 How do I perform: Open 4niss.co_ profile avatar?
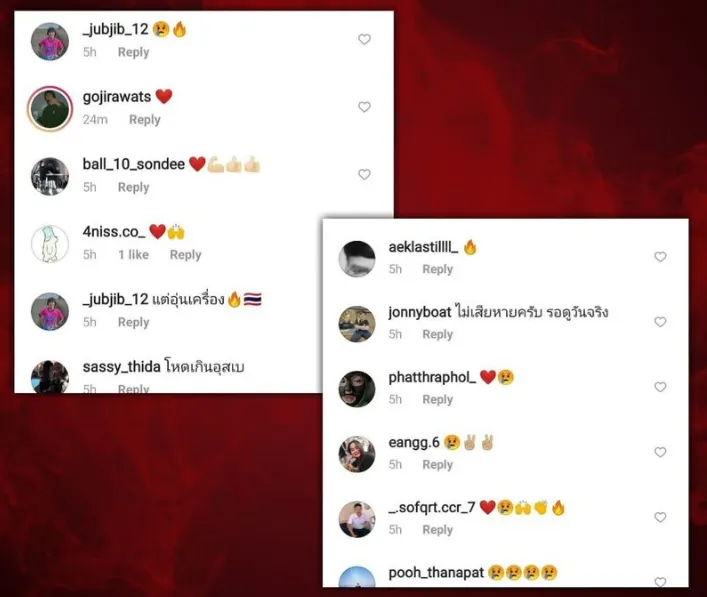pos(50,244)
